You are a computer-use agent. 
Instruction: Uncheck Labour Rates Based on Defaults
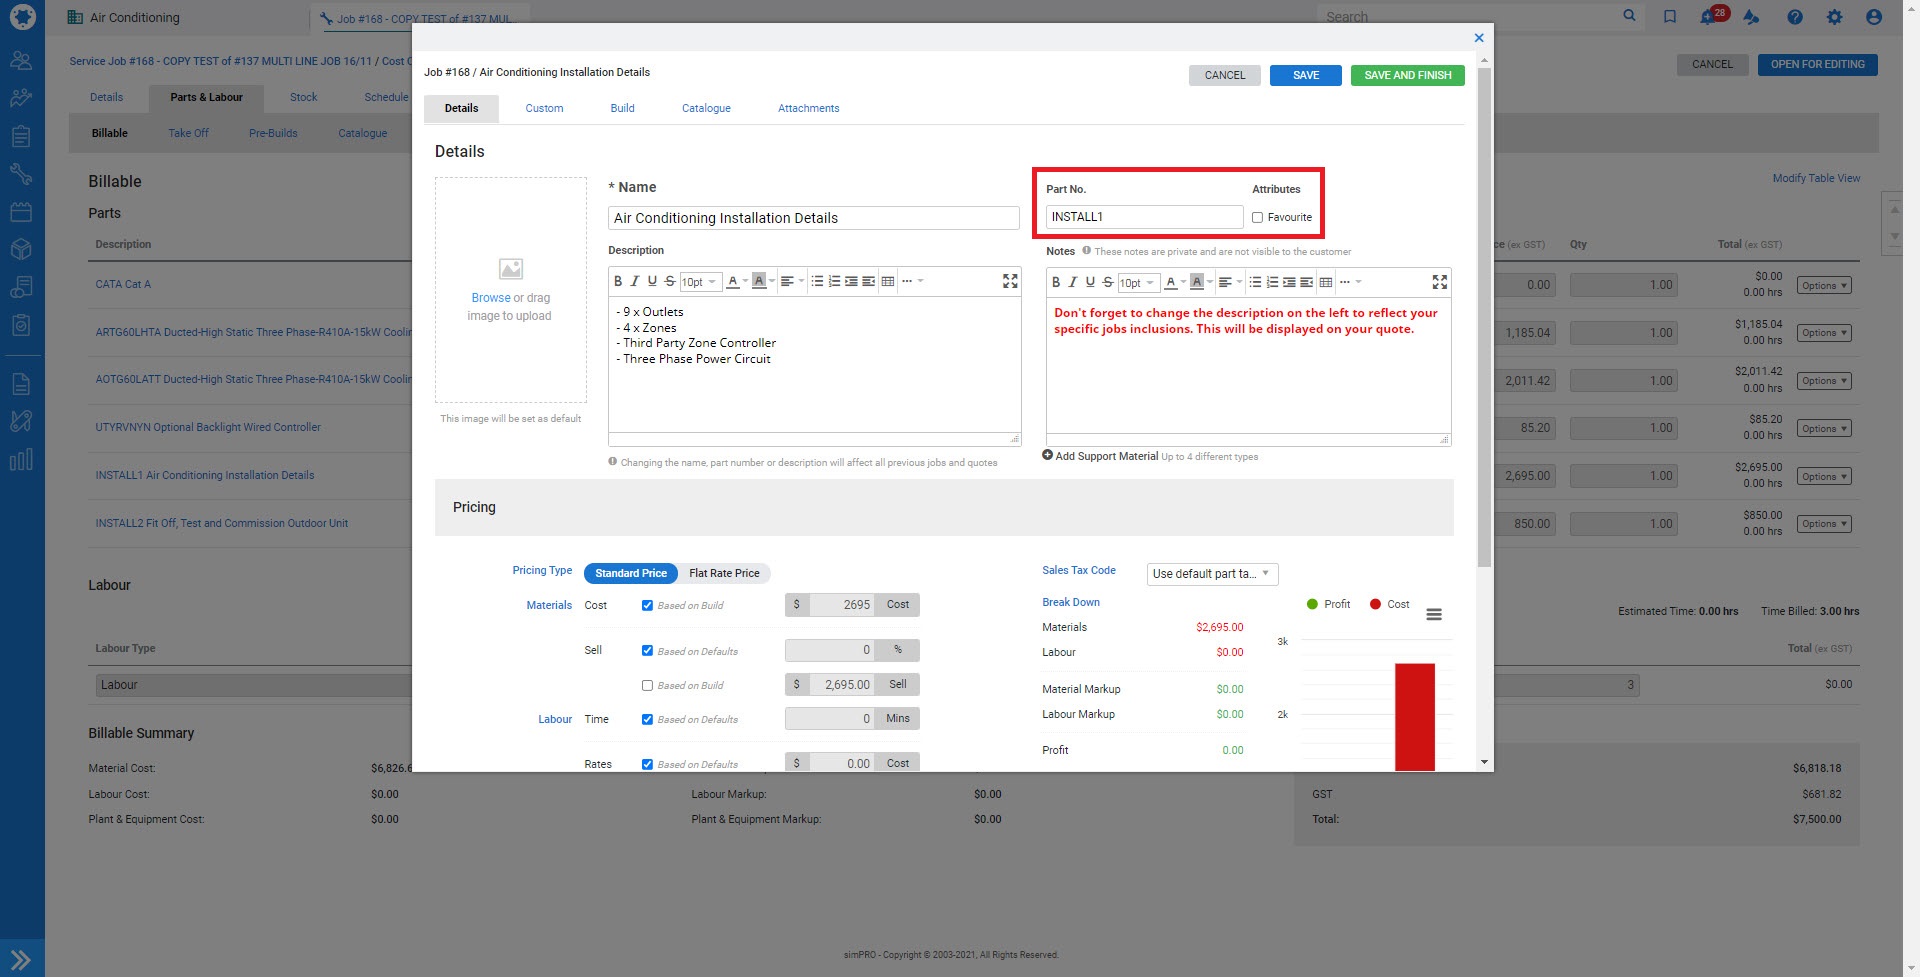[647, 765]
